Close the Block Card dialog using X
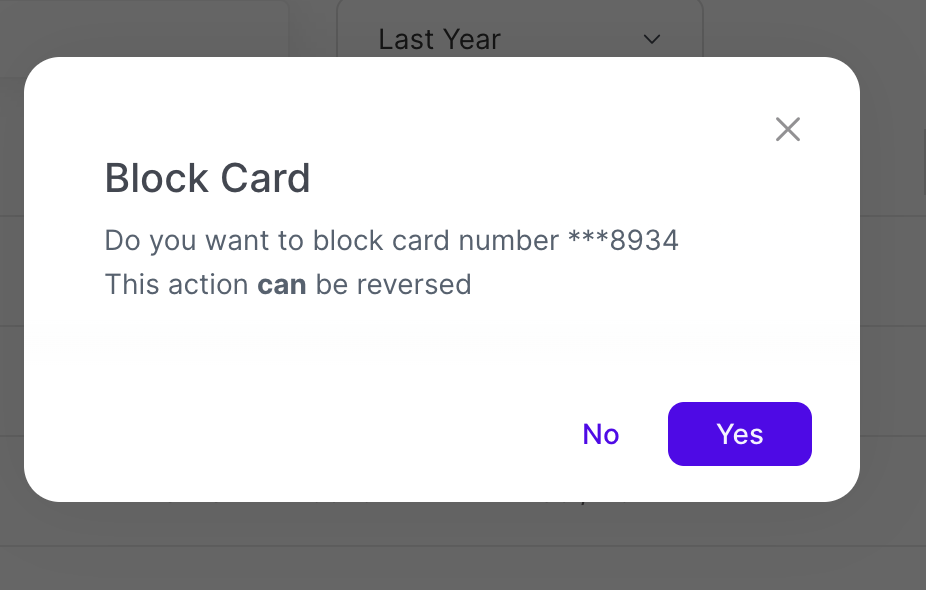The image size is (926, 590). (x=788, y=129)
